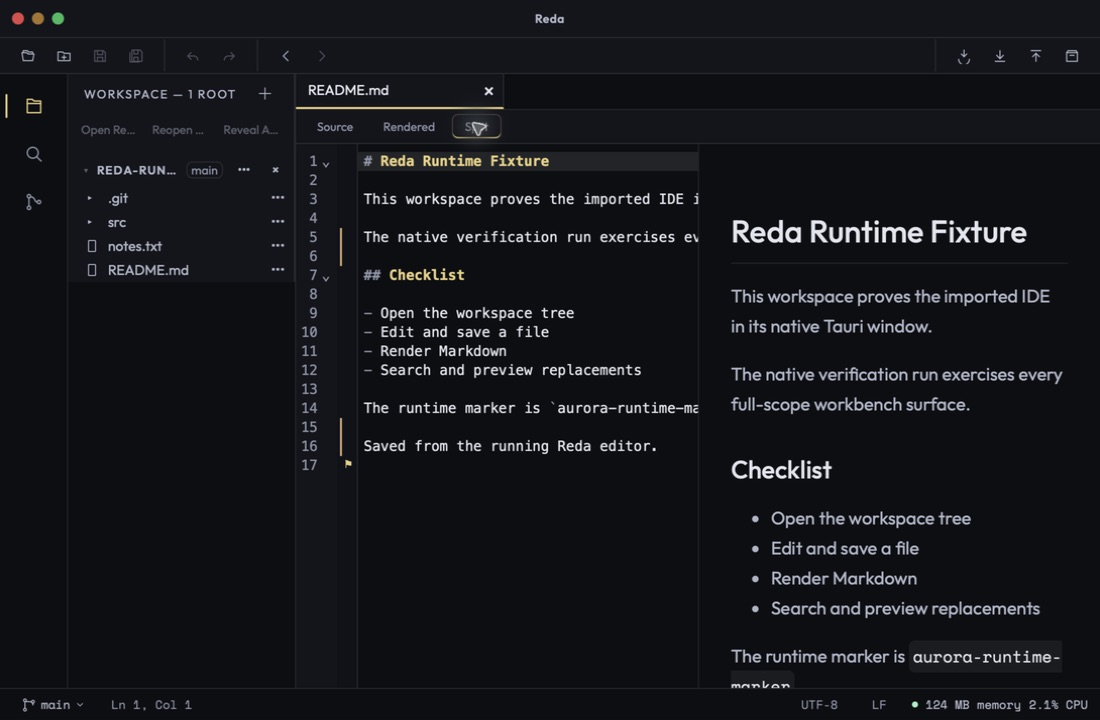Expand the .git folder
1100x720 pixels.
(x=90, y=199)
